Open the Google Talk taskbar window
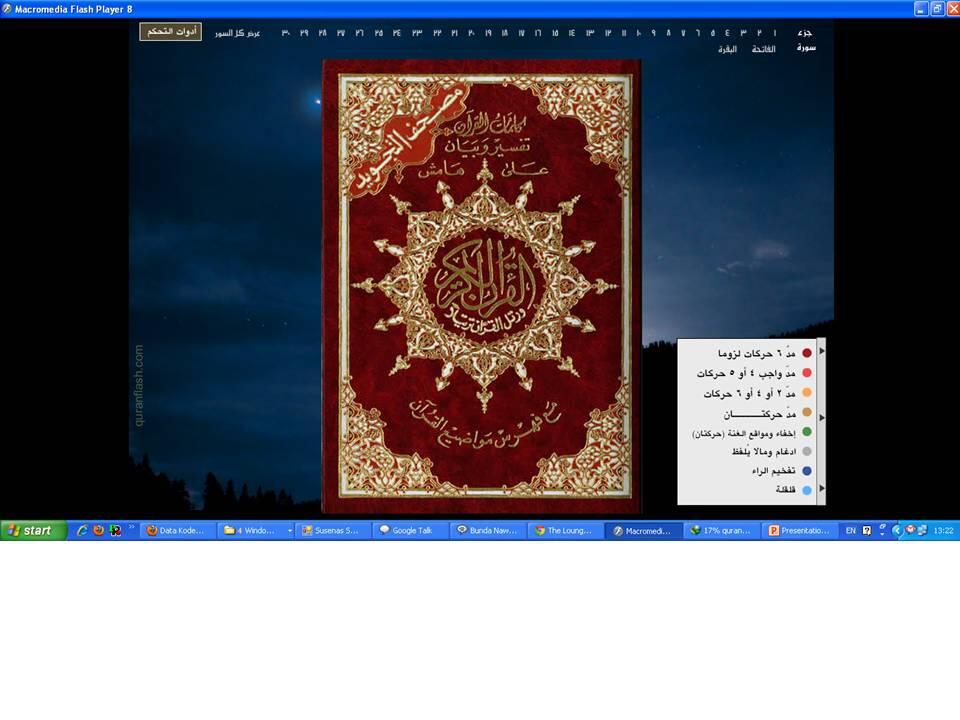The width and height of the screenshot is (960, 720). pos(411,531)
